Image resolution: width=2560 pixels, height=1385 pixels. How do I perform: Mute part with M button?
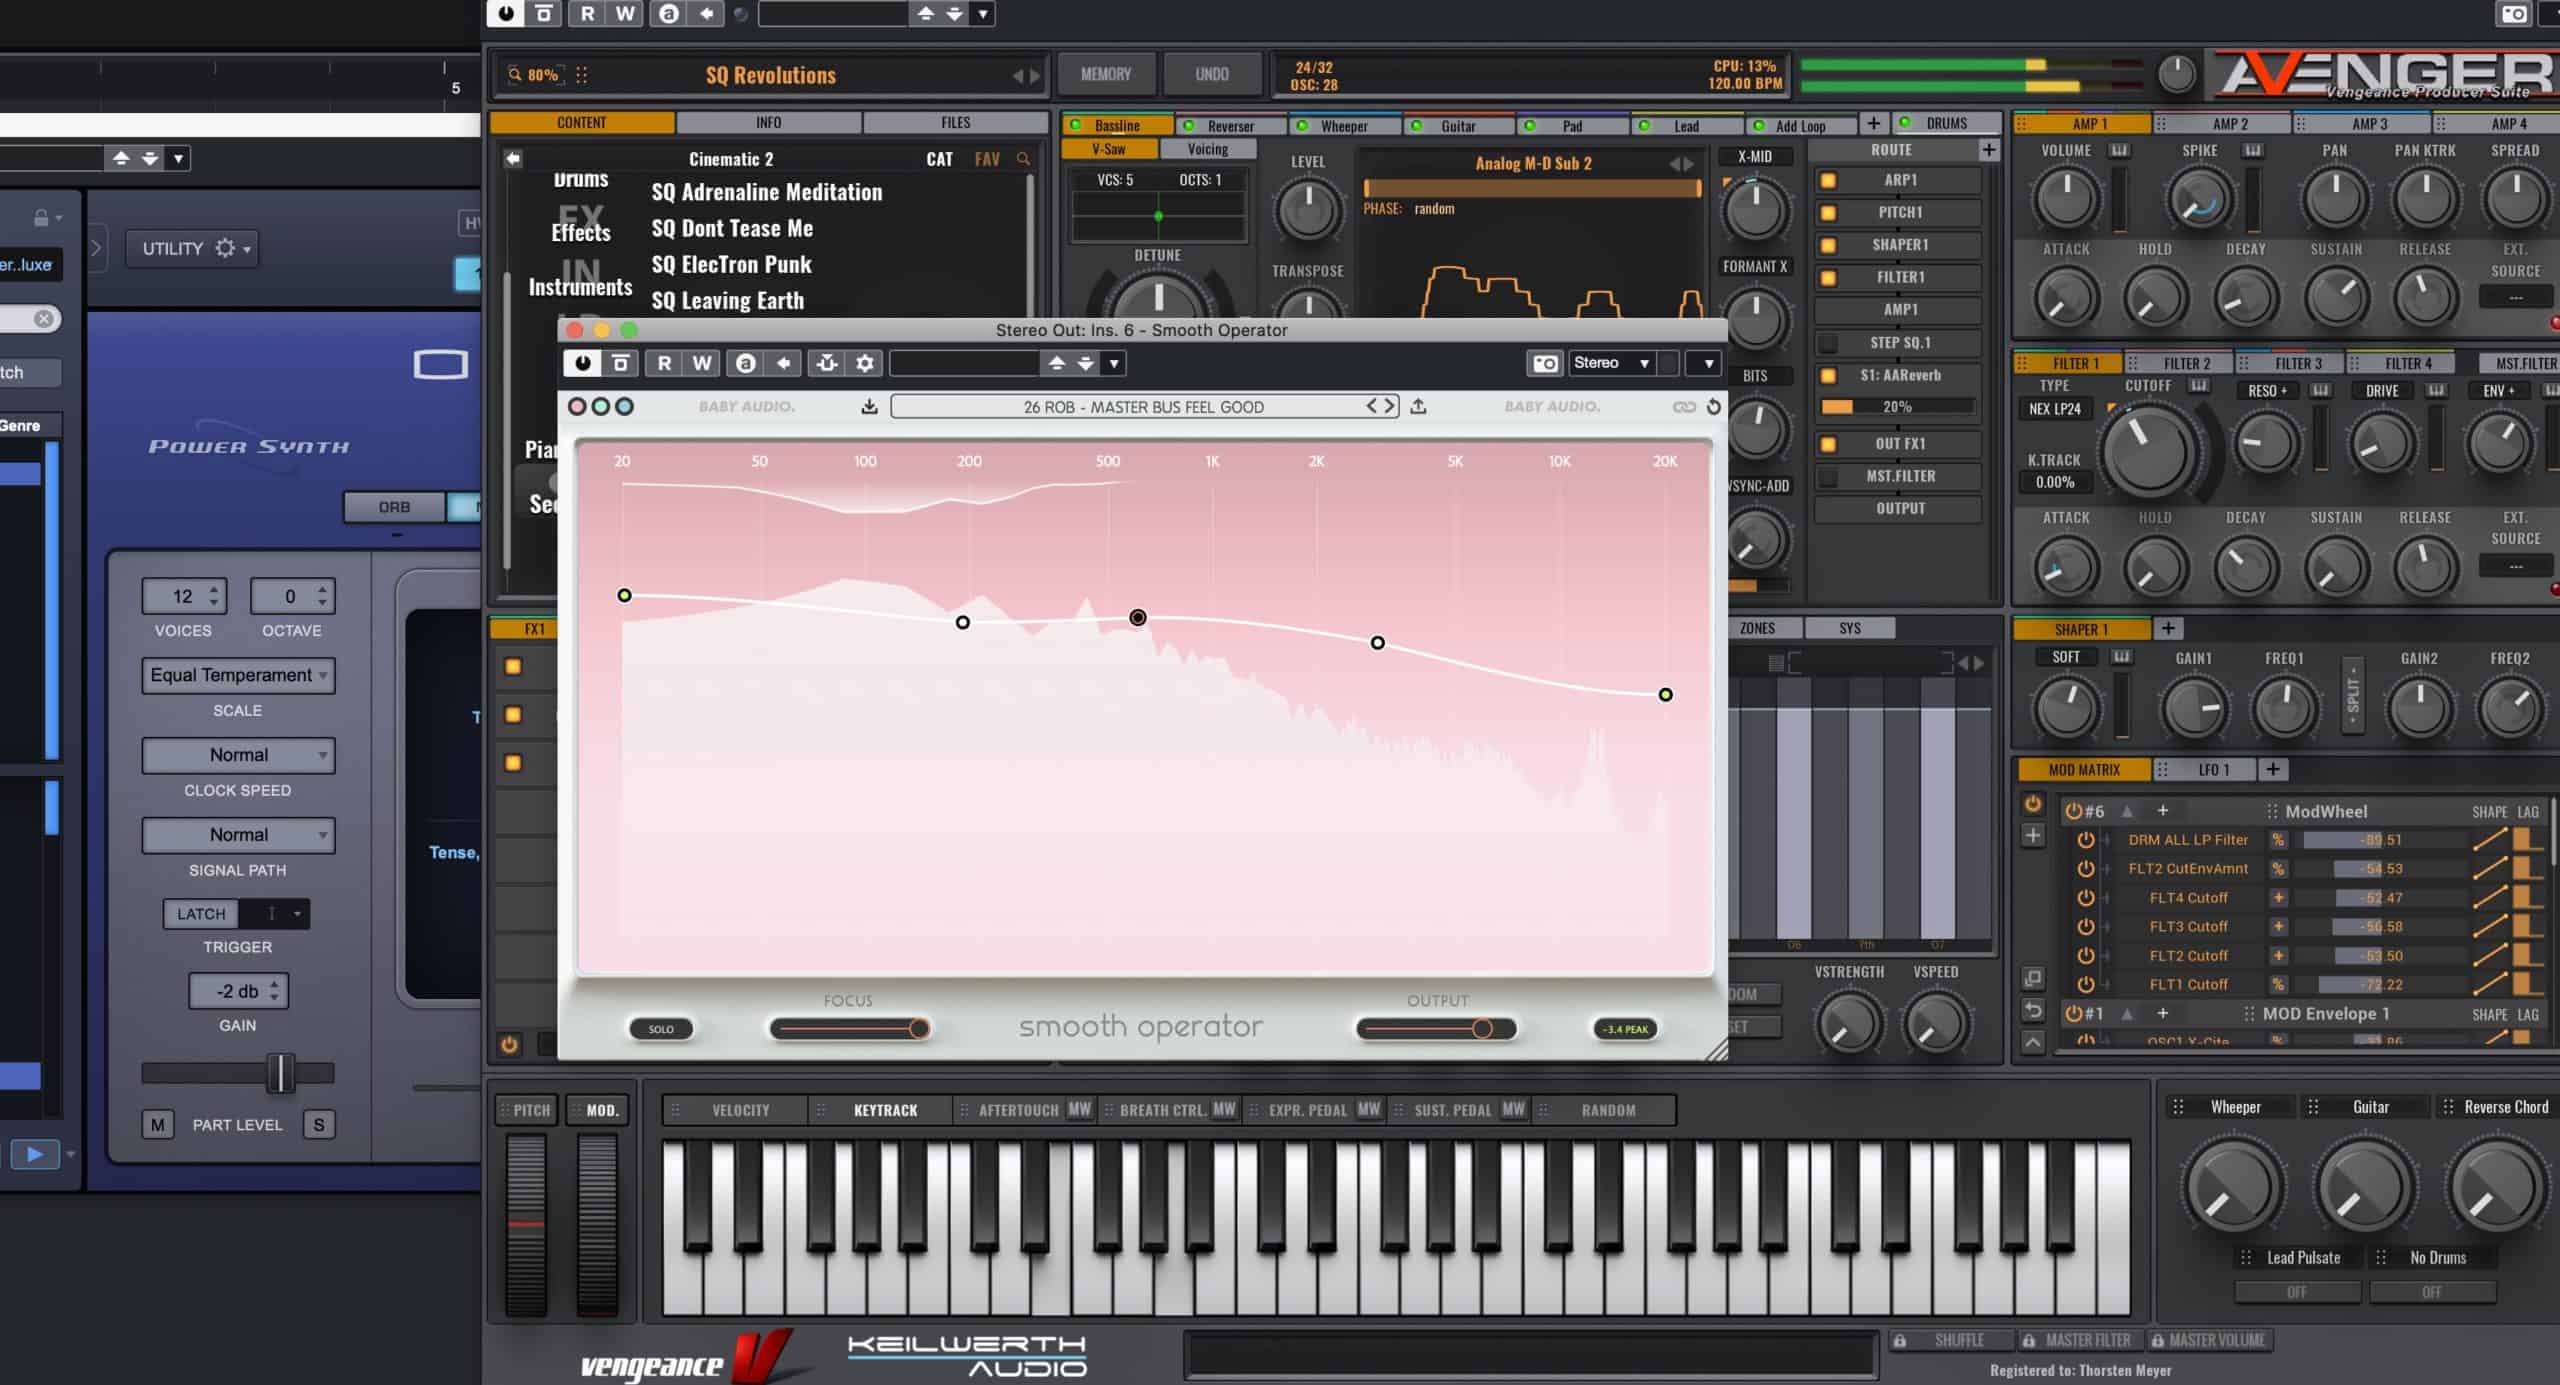pos(157,1125)
